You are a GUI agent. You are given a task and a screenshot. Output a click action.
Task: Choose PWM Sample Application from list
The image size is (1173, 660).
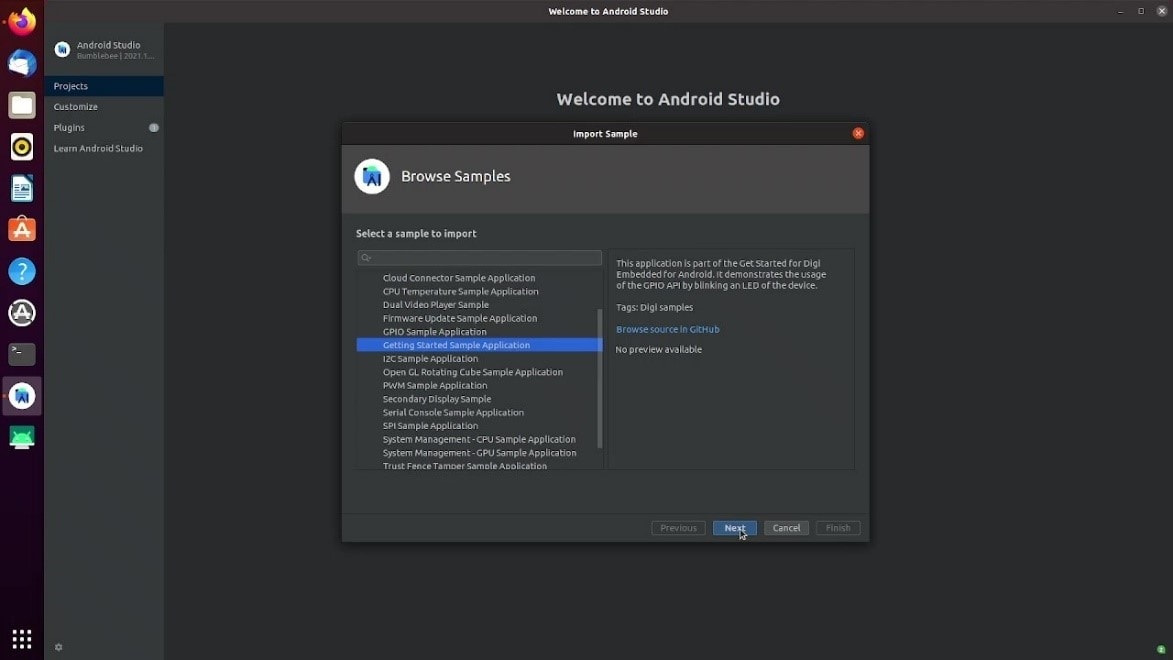(x=434, y=386)
